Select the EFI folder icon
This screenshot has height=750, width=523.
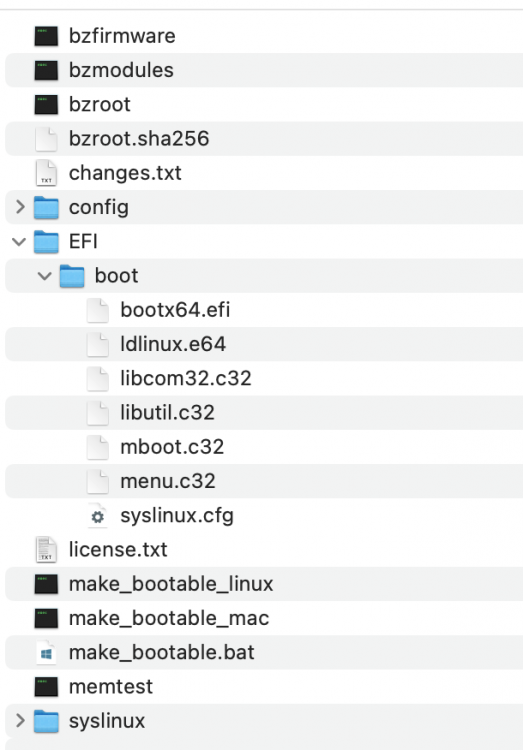click(46, 242)
